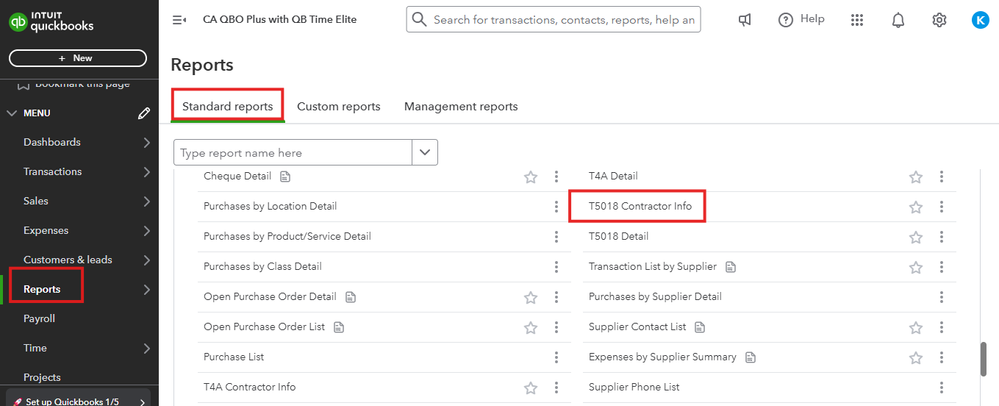Click the Help question mark icon
The height and width of the screenshot is (406, 999).
[786, 20]
